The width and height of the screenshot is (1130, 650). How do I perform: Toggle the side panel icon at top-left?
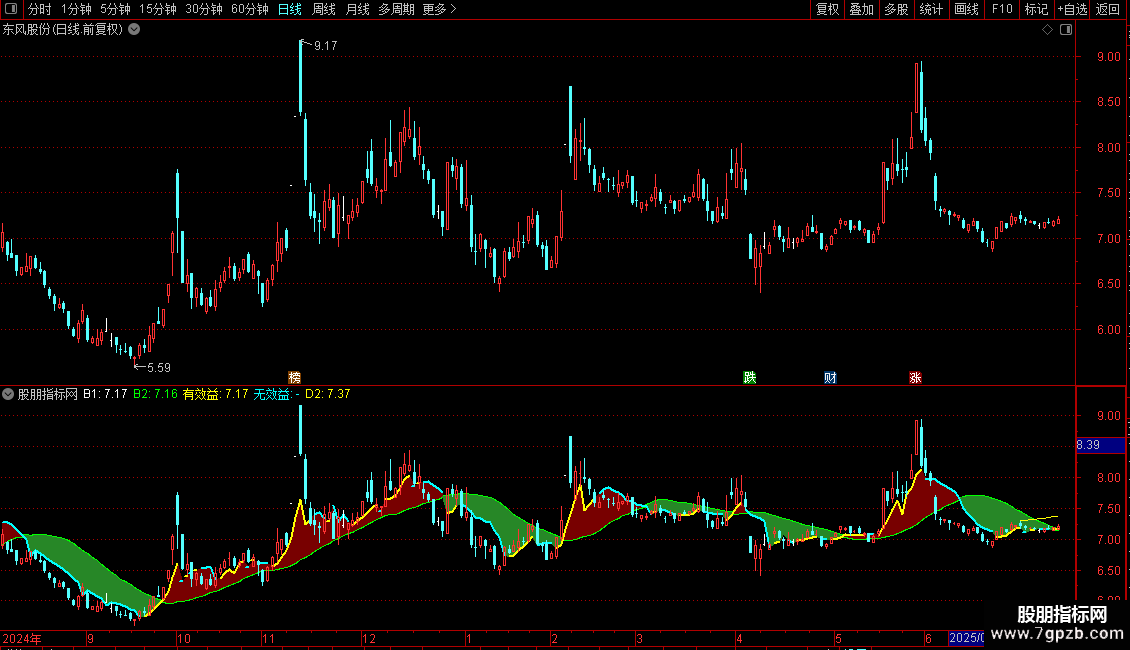coord(11,9)
